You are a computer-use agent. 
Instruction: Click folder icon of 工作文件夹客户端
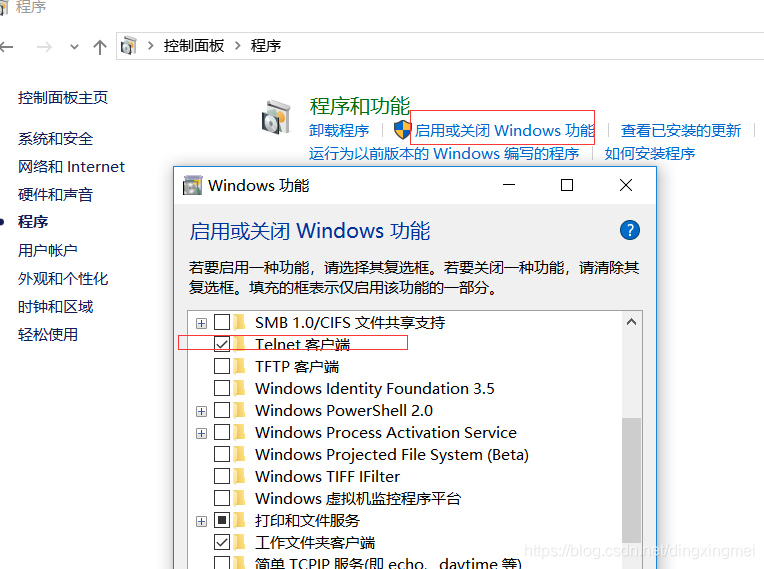click(x=239, y=542)
